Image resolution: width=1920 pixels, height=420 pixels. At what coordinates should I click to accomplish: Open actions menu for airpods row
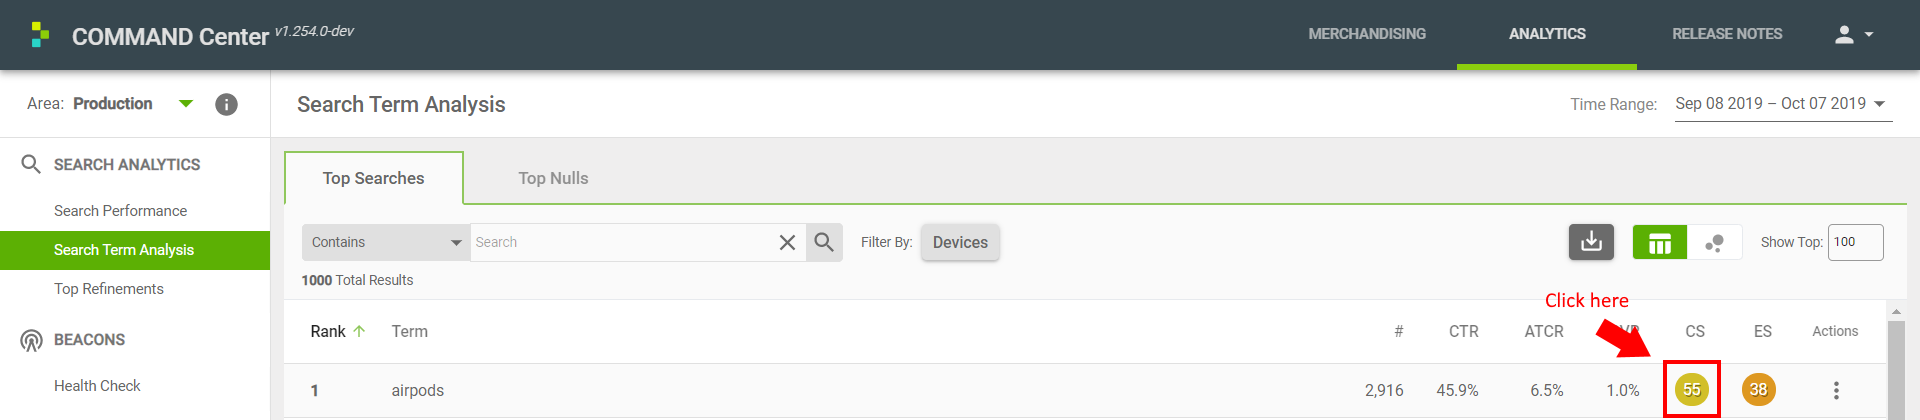[1836, 390]
